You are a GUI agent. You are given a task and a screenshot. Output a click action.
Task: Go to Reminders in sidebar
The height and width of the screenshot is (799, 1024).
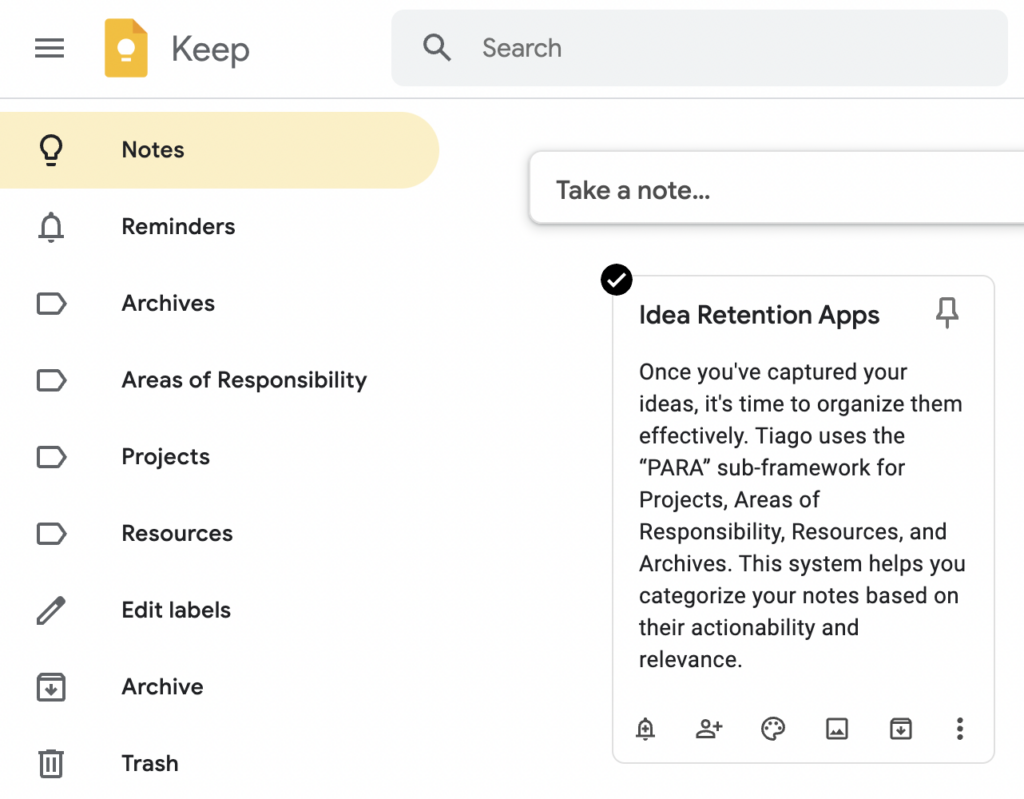[x=178, y=227]
